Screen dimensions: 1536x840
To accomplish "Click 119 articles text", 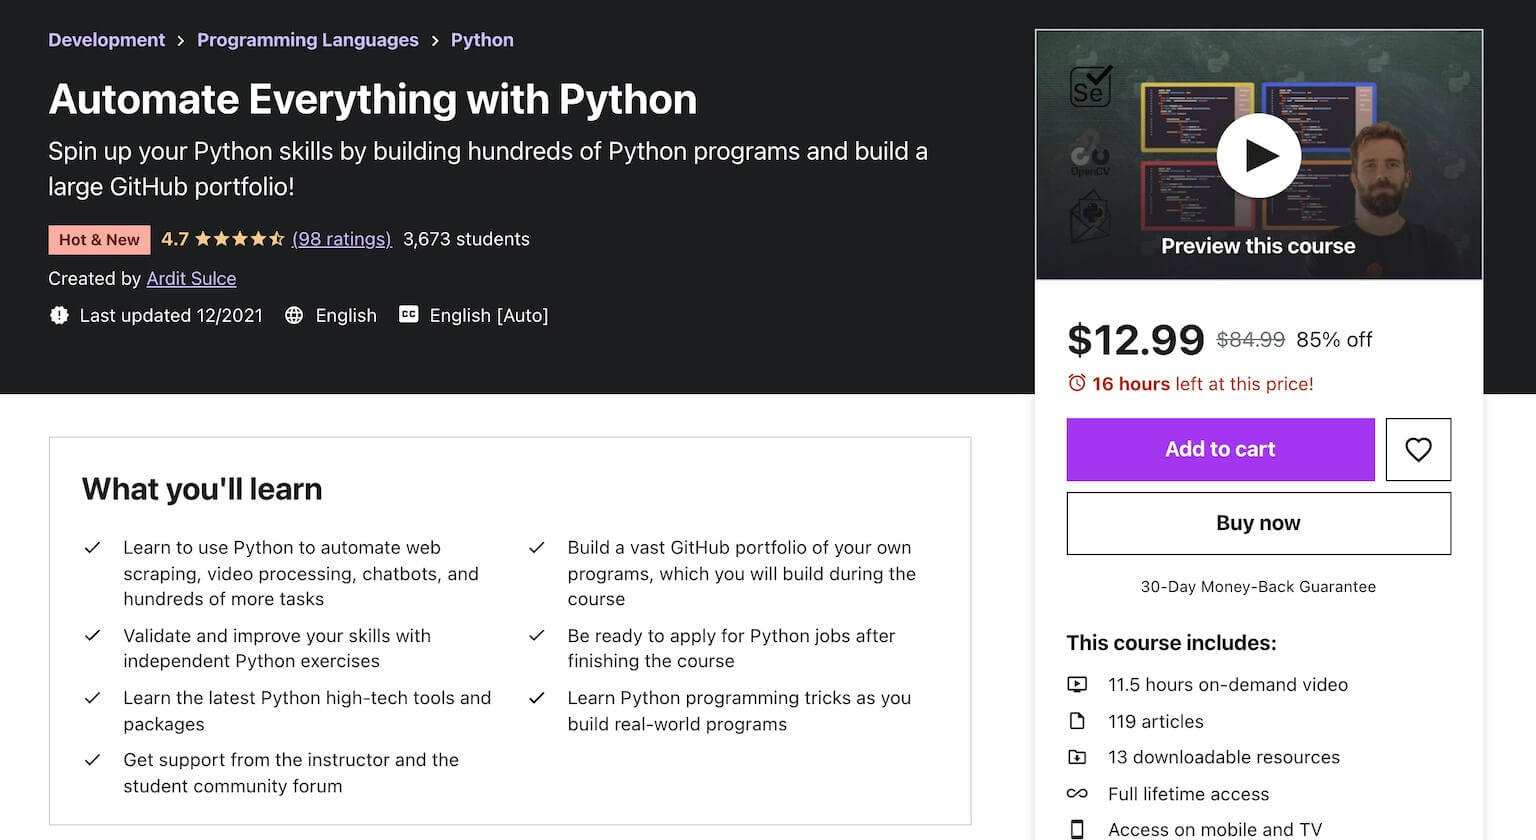I will (1156, 721).
